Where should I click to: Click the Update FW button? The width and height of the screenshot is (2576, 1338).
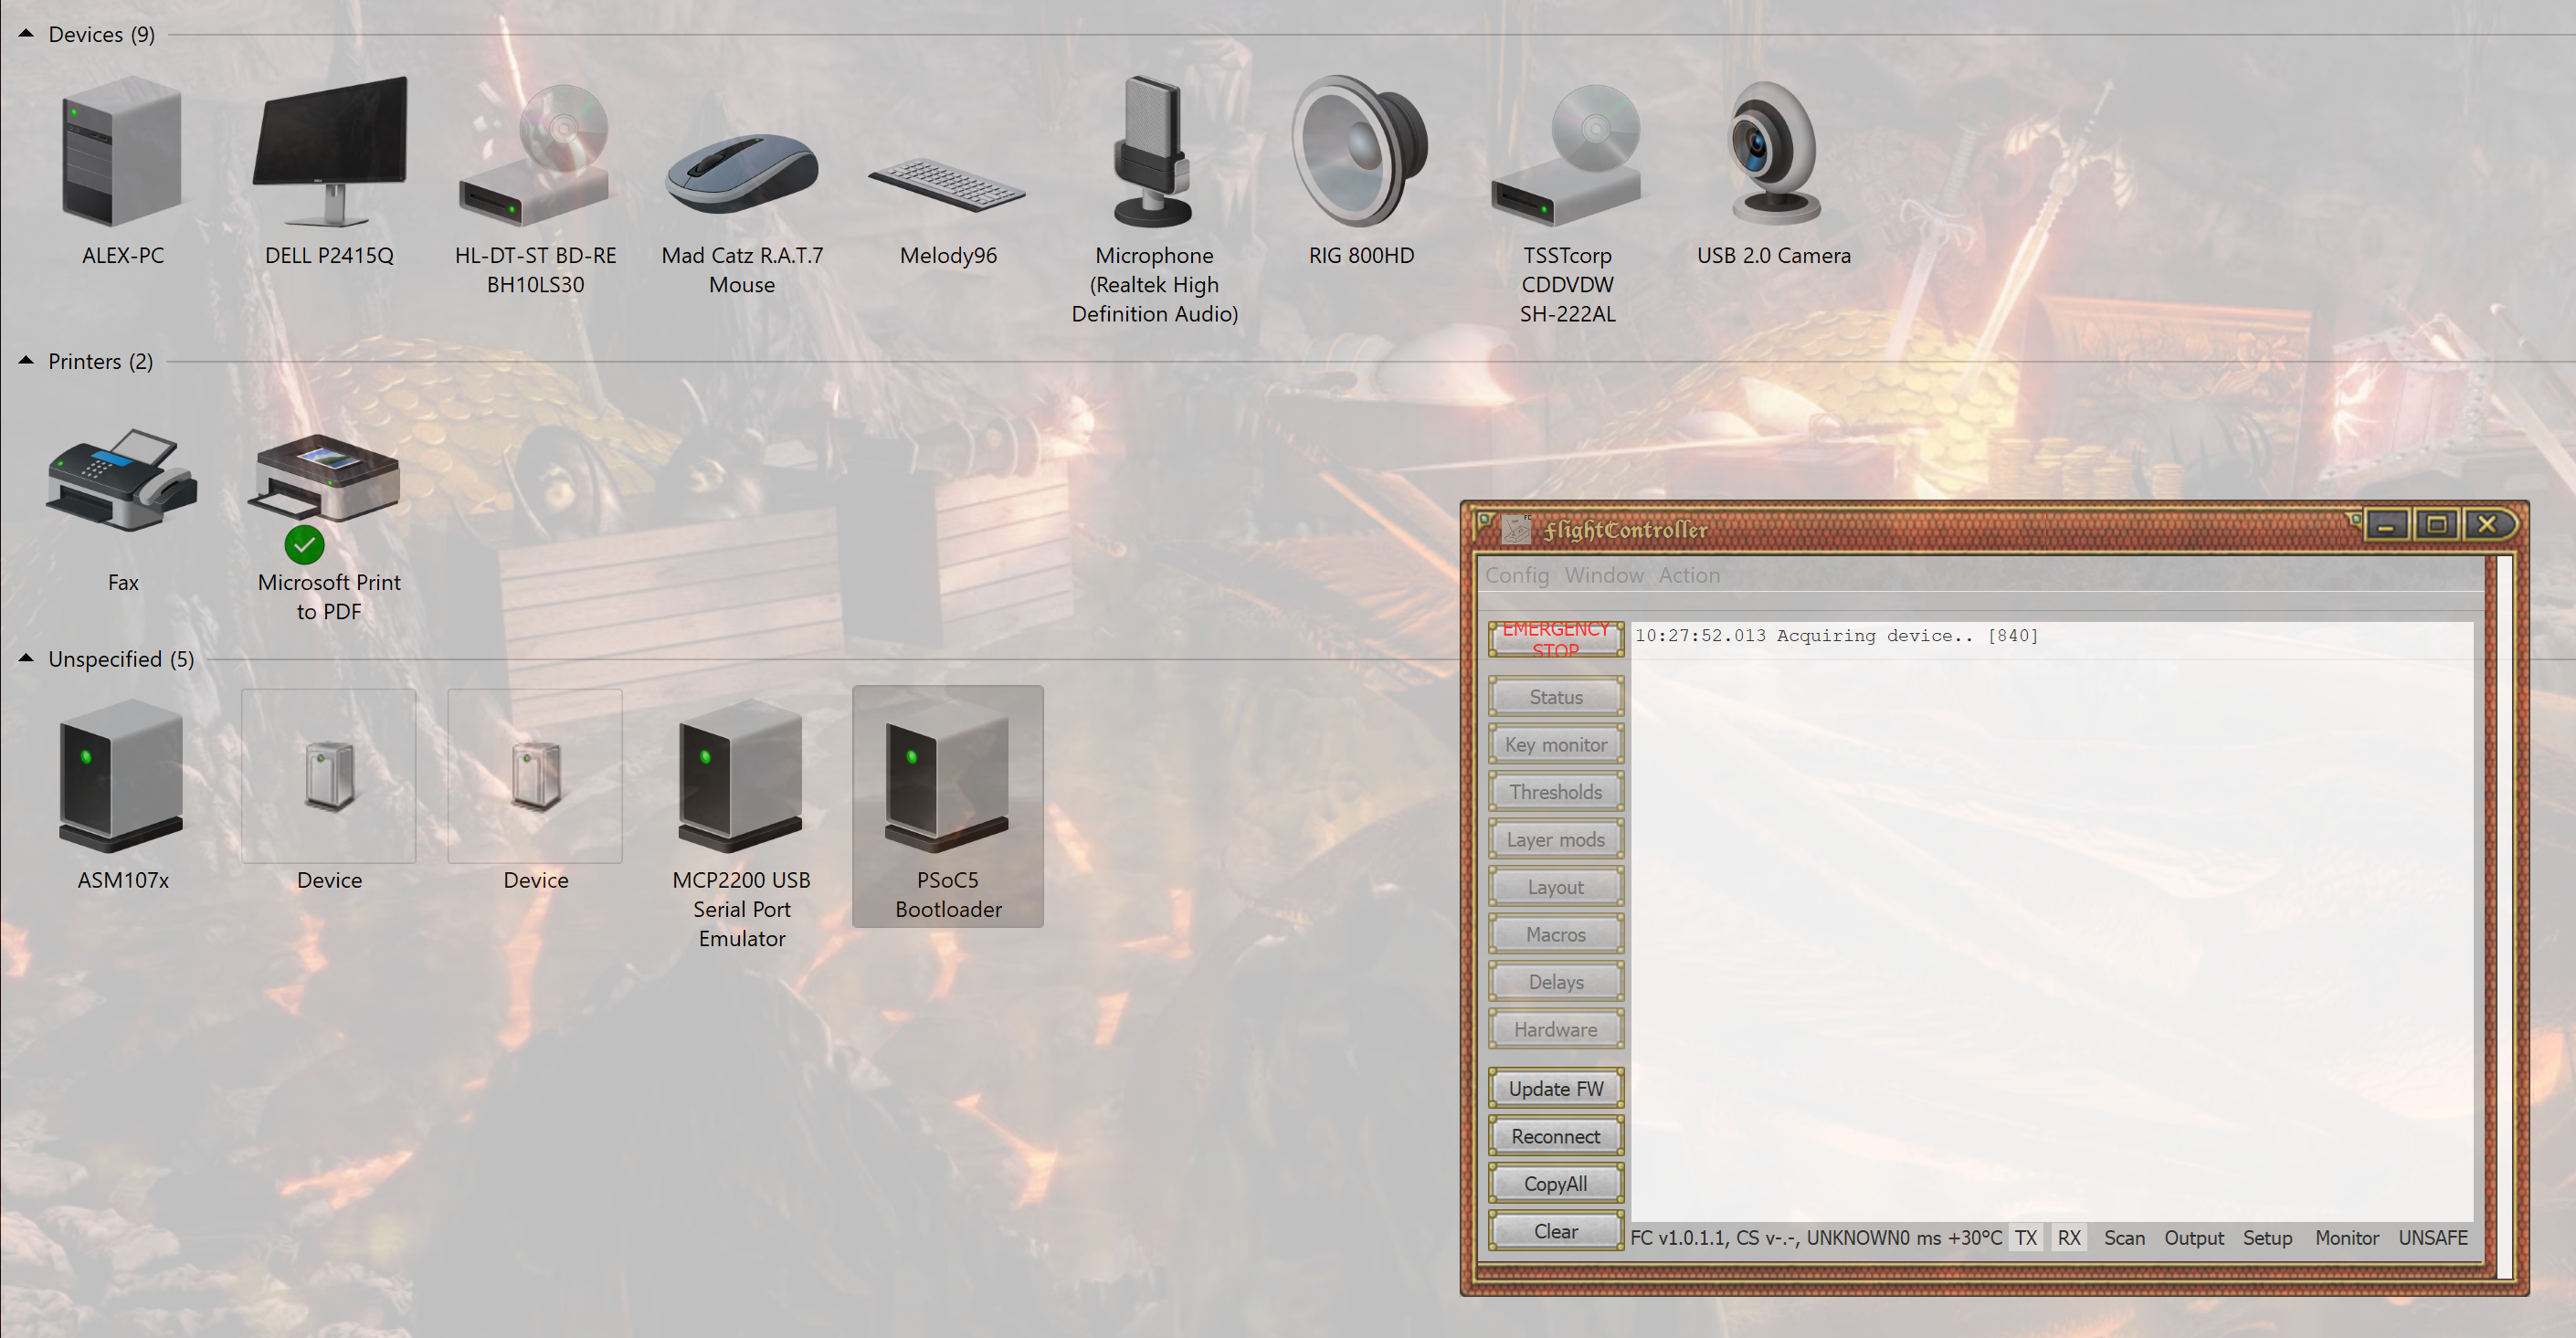(1555, 1088)
